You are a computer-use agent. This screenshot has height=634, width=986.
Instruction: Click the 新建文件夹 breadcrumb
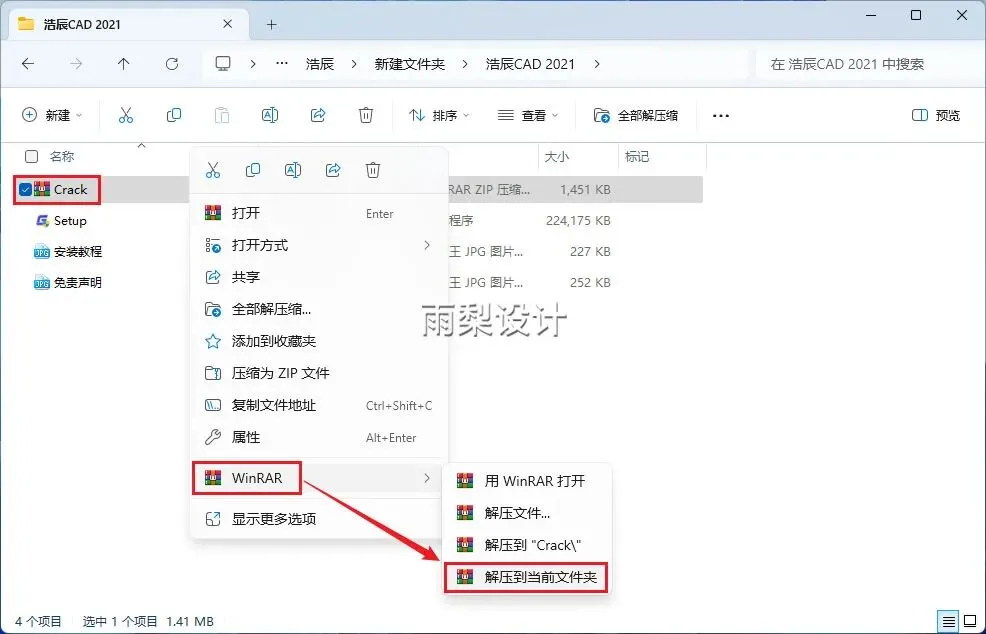tap(409, 64)
